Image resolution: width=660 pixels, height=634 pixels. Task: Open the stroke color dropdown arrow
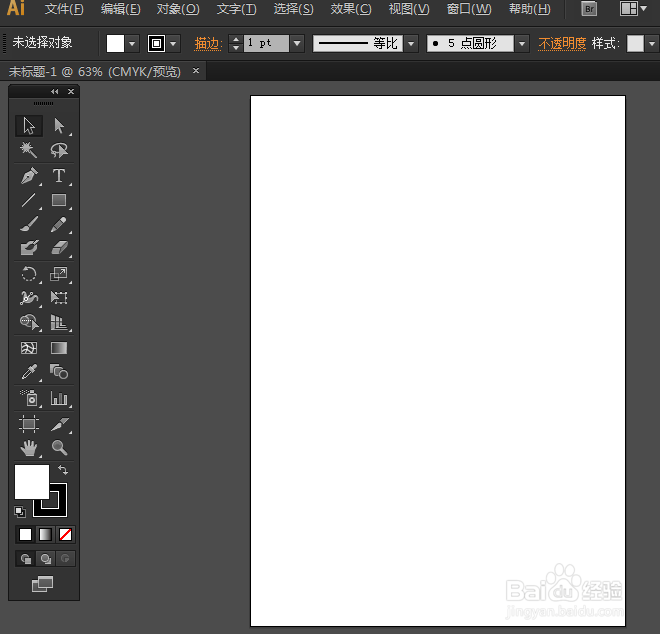pos(173,43)
